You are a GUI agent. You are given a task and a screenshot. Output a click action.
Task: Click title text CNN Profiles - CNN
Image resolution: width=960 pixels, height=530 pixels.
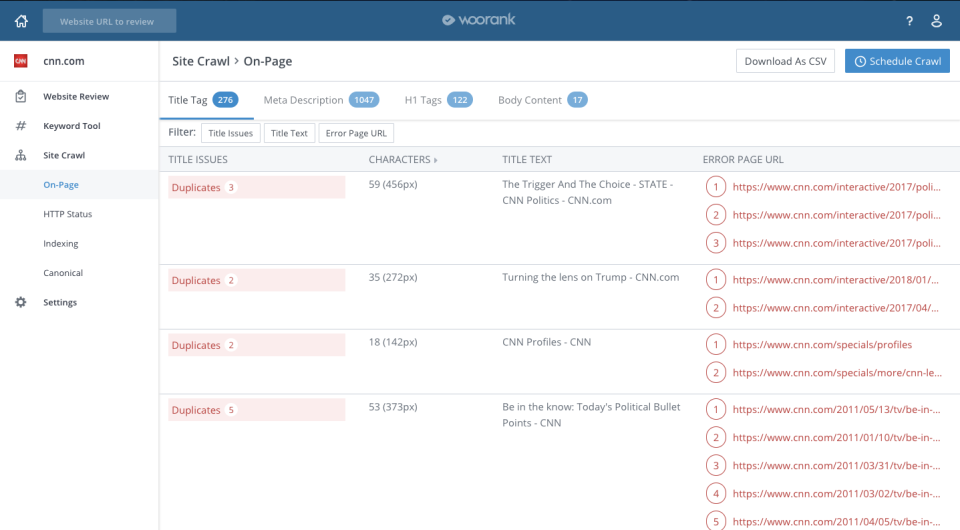(x=547, y=342)
